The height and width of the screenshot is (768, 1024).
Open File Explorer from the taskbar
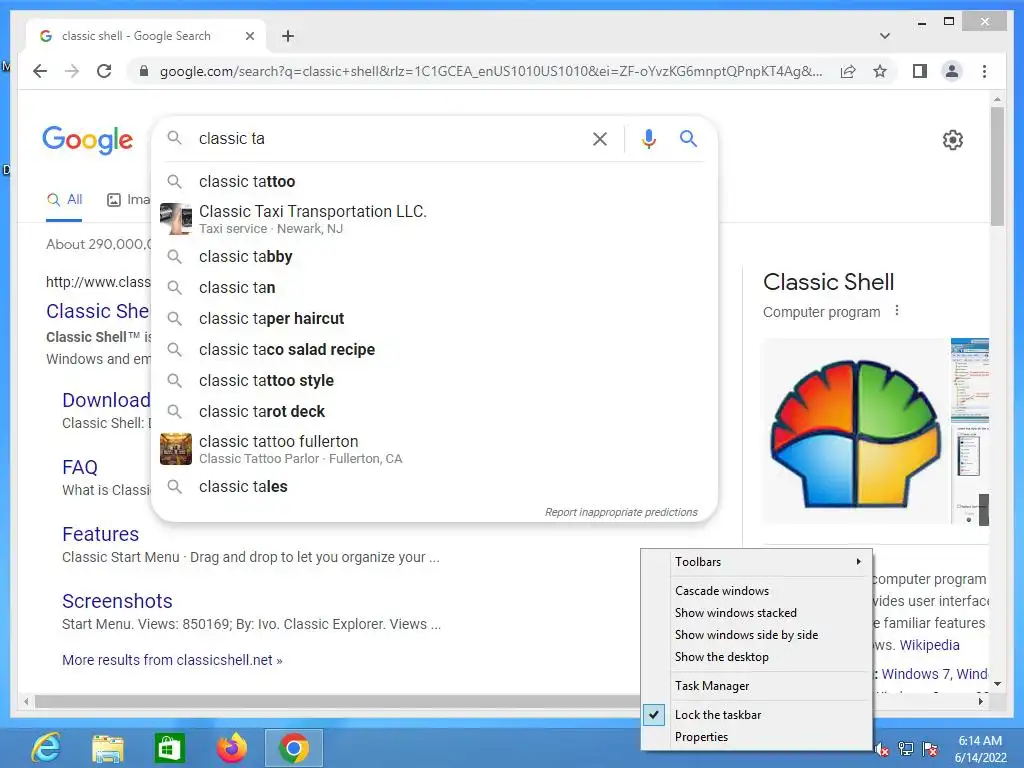click(108, 748)
